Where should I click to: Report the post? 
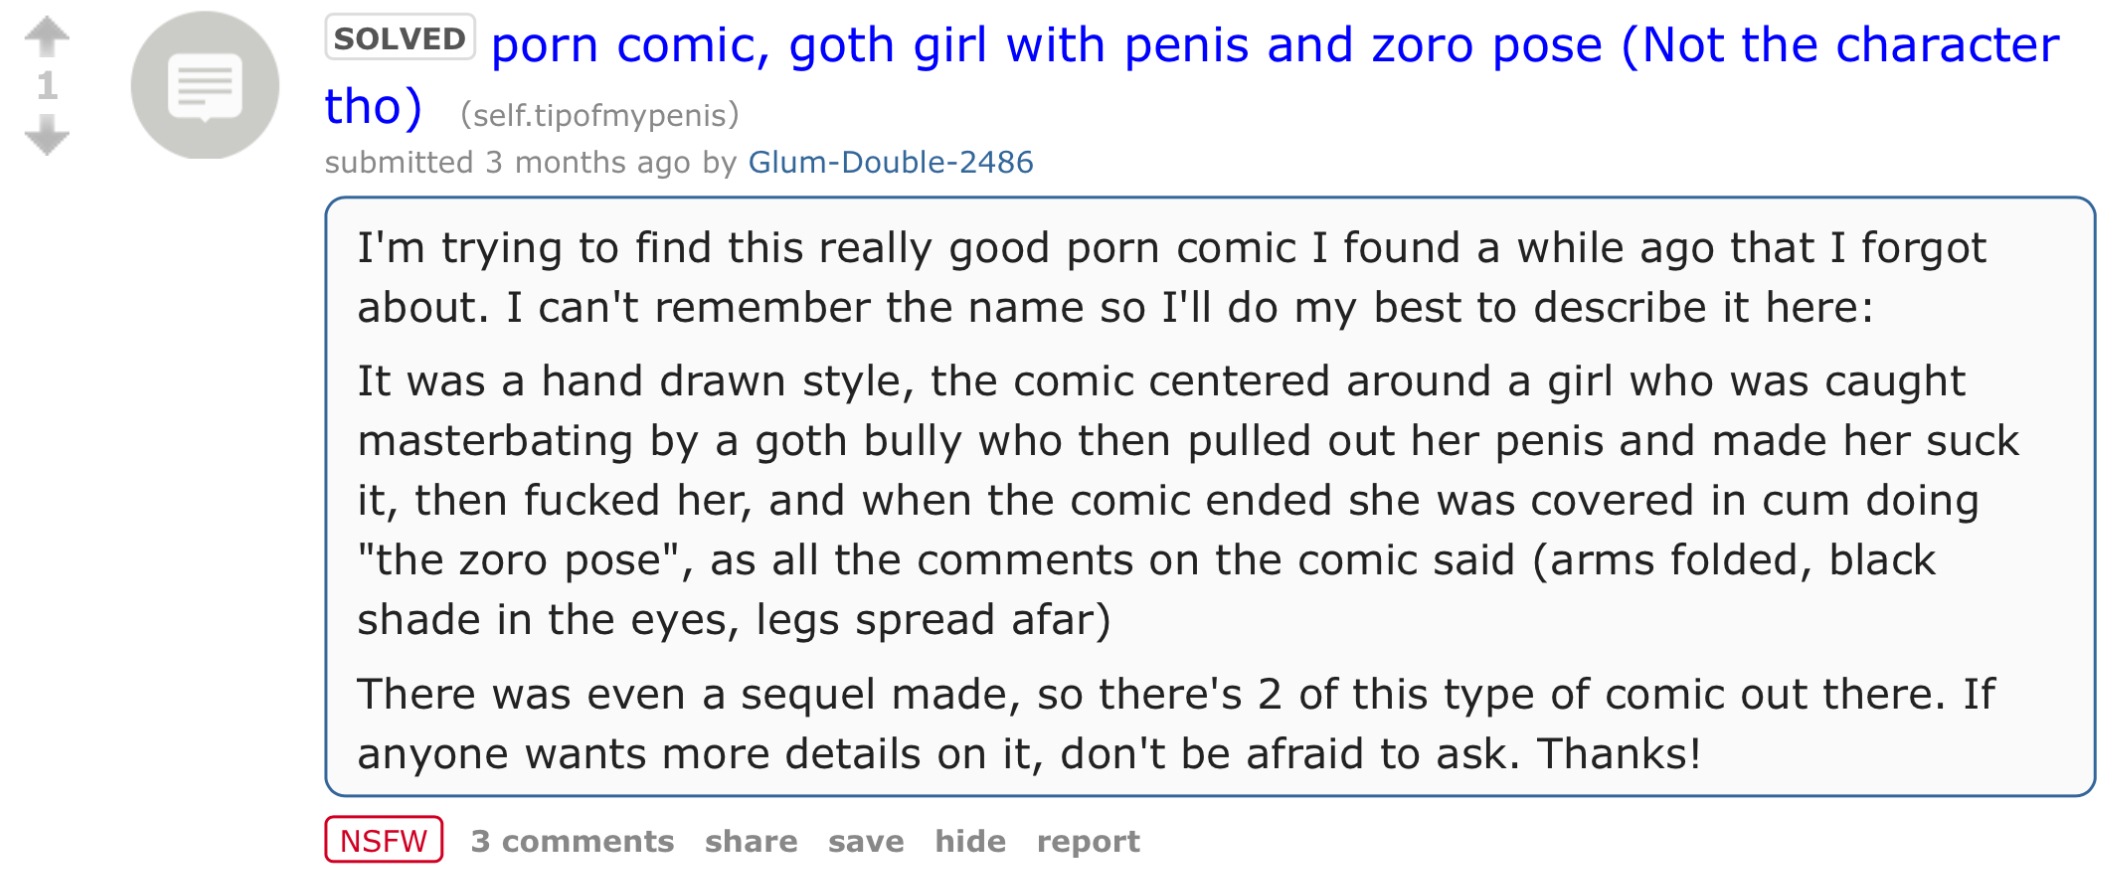pos(1087,841)
